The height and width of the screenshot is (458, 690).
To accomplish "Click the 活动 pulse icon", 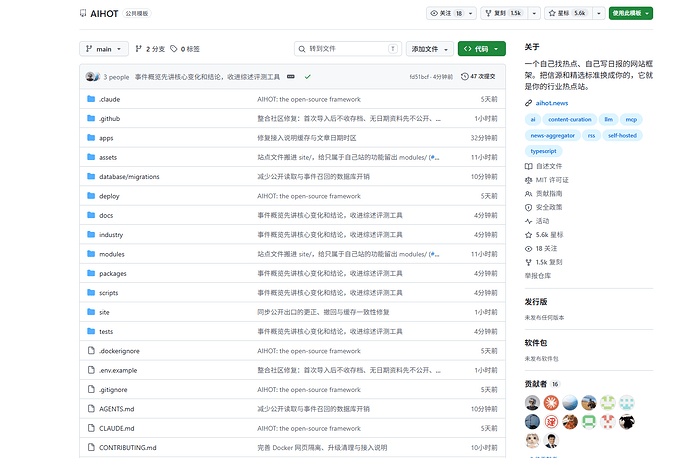I will click(x=529, y=221).
